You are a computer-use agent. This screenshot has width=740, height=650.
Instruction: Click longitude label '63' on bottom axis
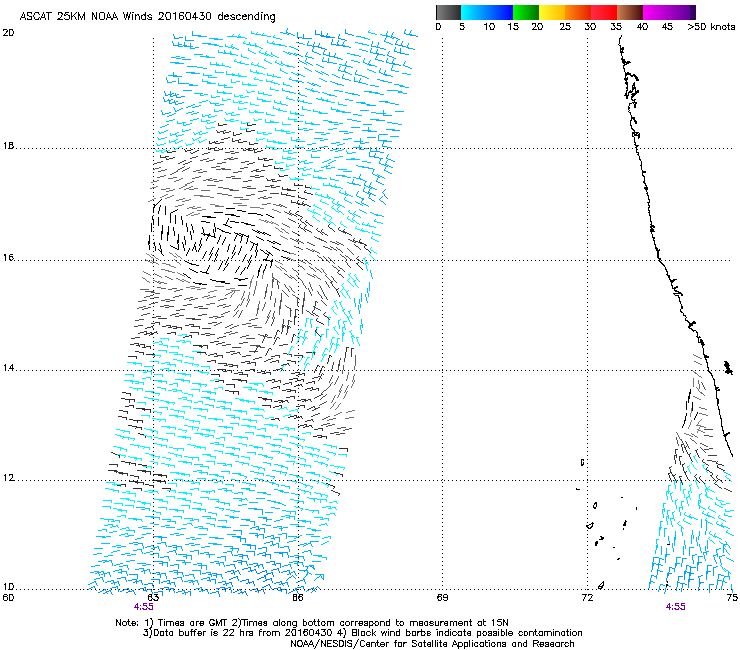[x=152, y=598]
